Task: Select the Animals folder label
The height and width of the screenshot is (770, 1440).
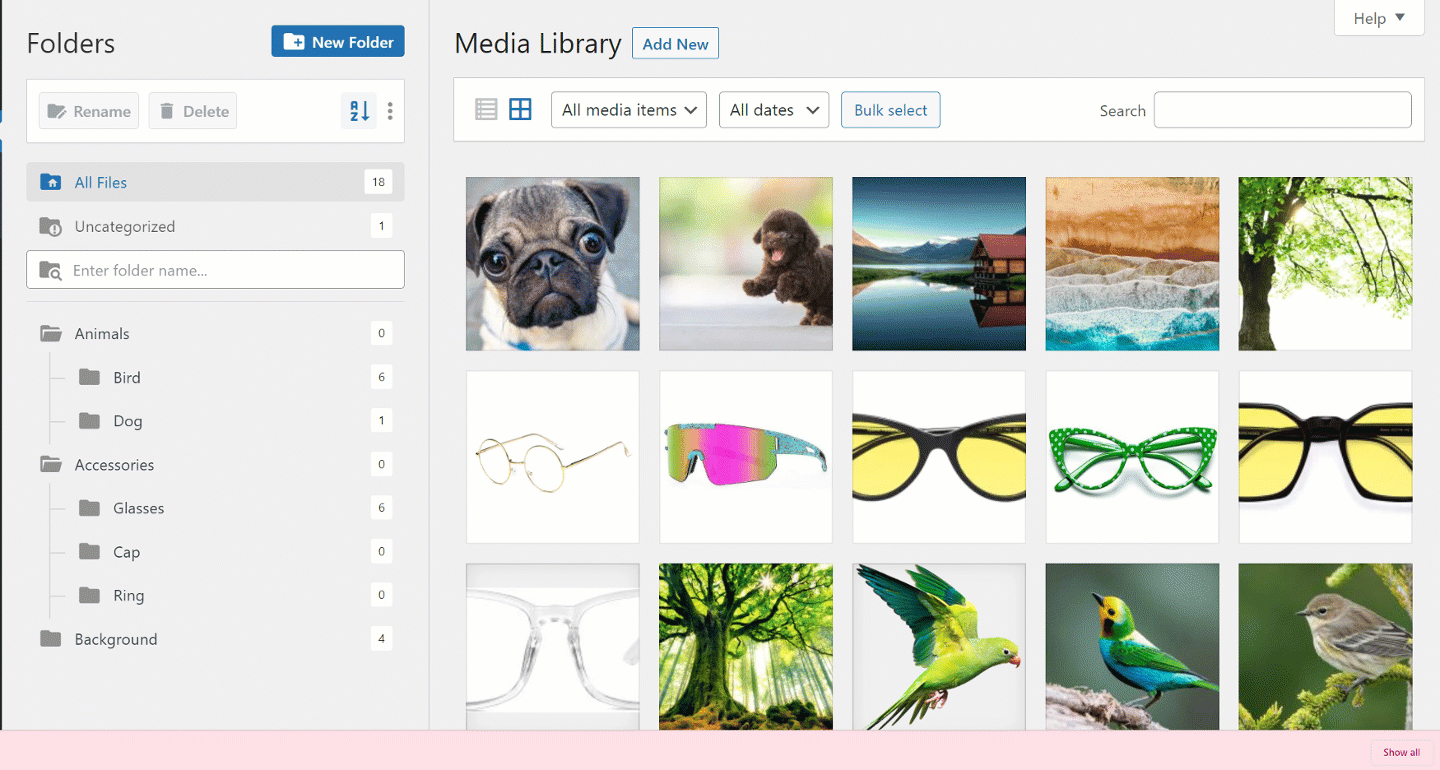Action: (x=102, y=334)
